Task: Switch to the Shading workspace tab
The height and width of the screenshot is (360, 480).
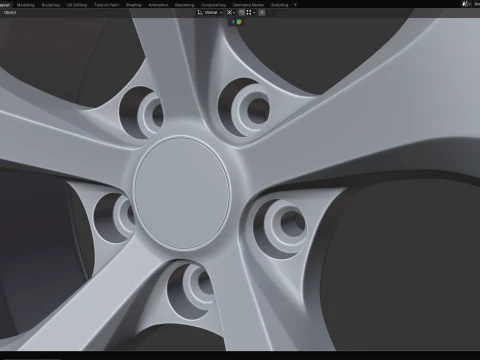Action: 134,5
